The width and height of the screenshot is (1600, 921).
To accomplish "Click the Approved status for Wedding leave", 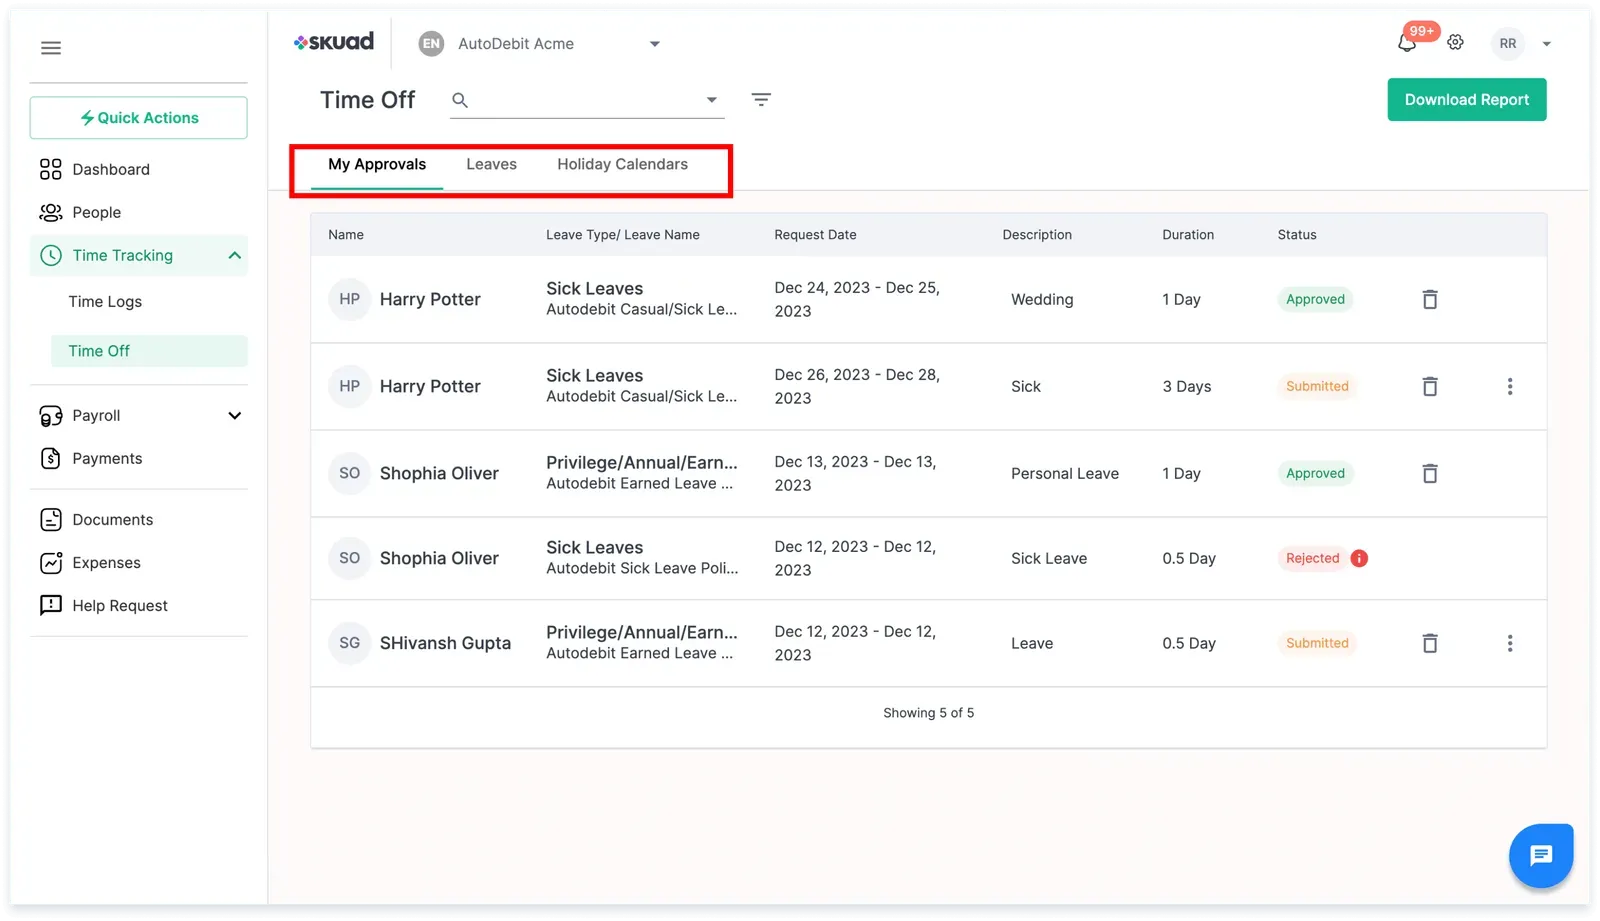I will 1315,299.
